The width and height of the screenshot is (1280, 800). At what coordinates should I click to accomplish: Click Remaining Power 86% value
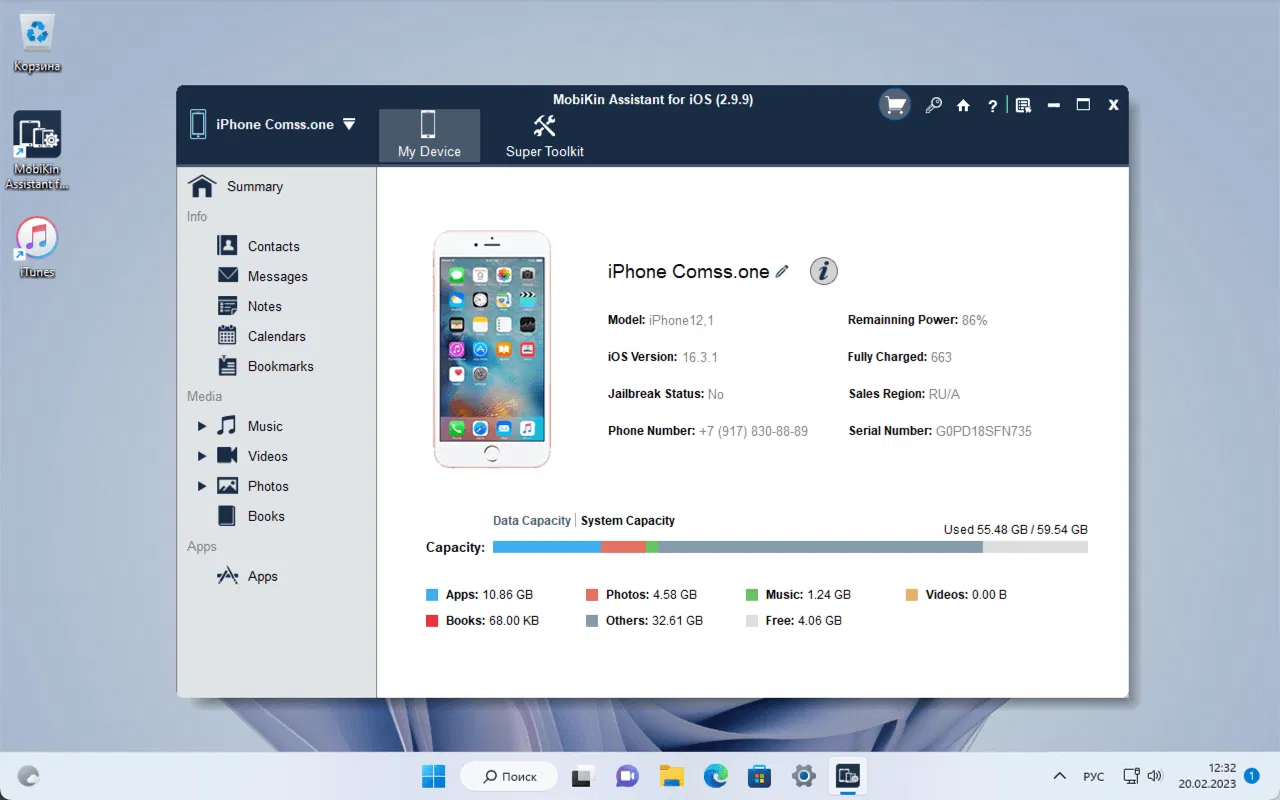click(975, 320)
